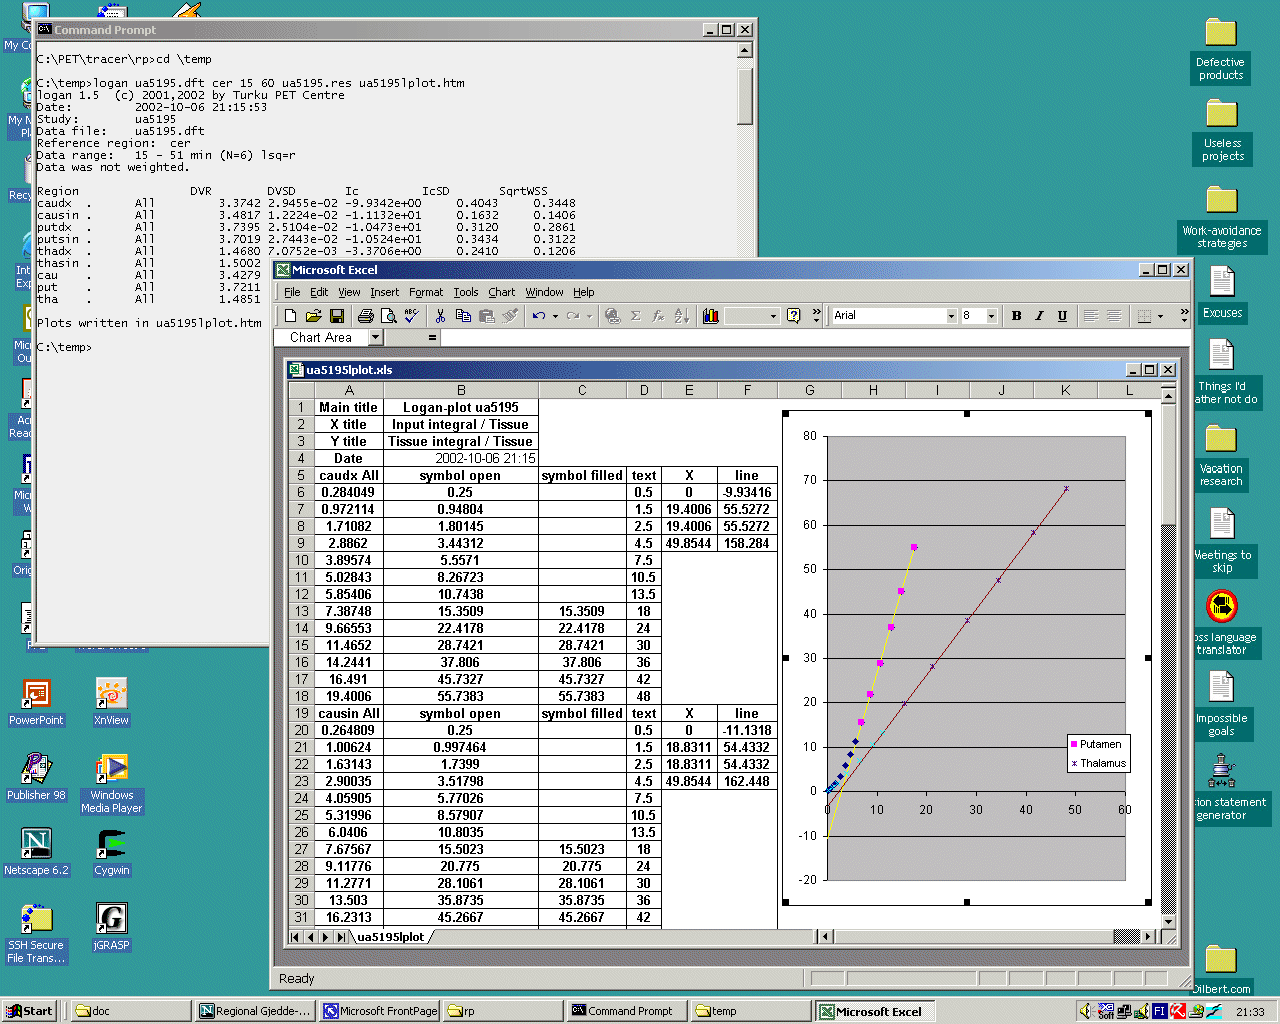Toggle Bold formatting button
Screen dimensions: 1280x1024
pos(1016,316)
